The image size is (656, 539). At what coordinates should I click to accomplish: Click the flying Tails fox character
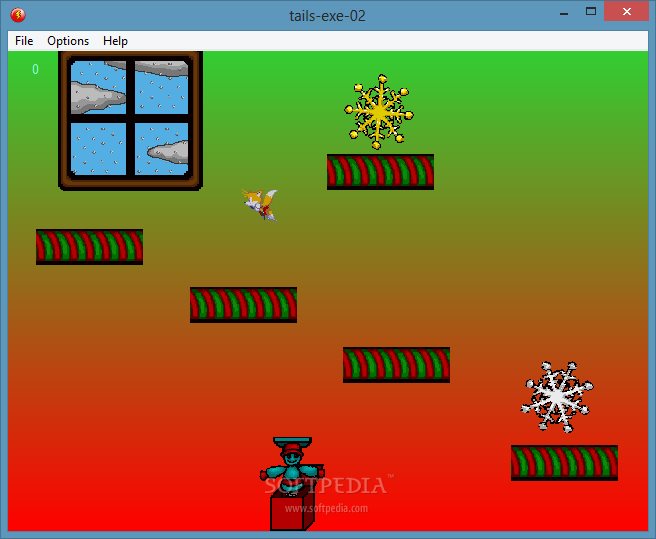pos(260,204)
